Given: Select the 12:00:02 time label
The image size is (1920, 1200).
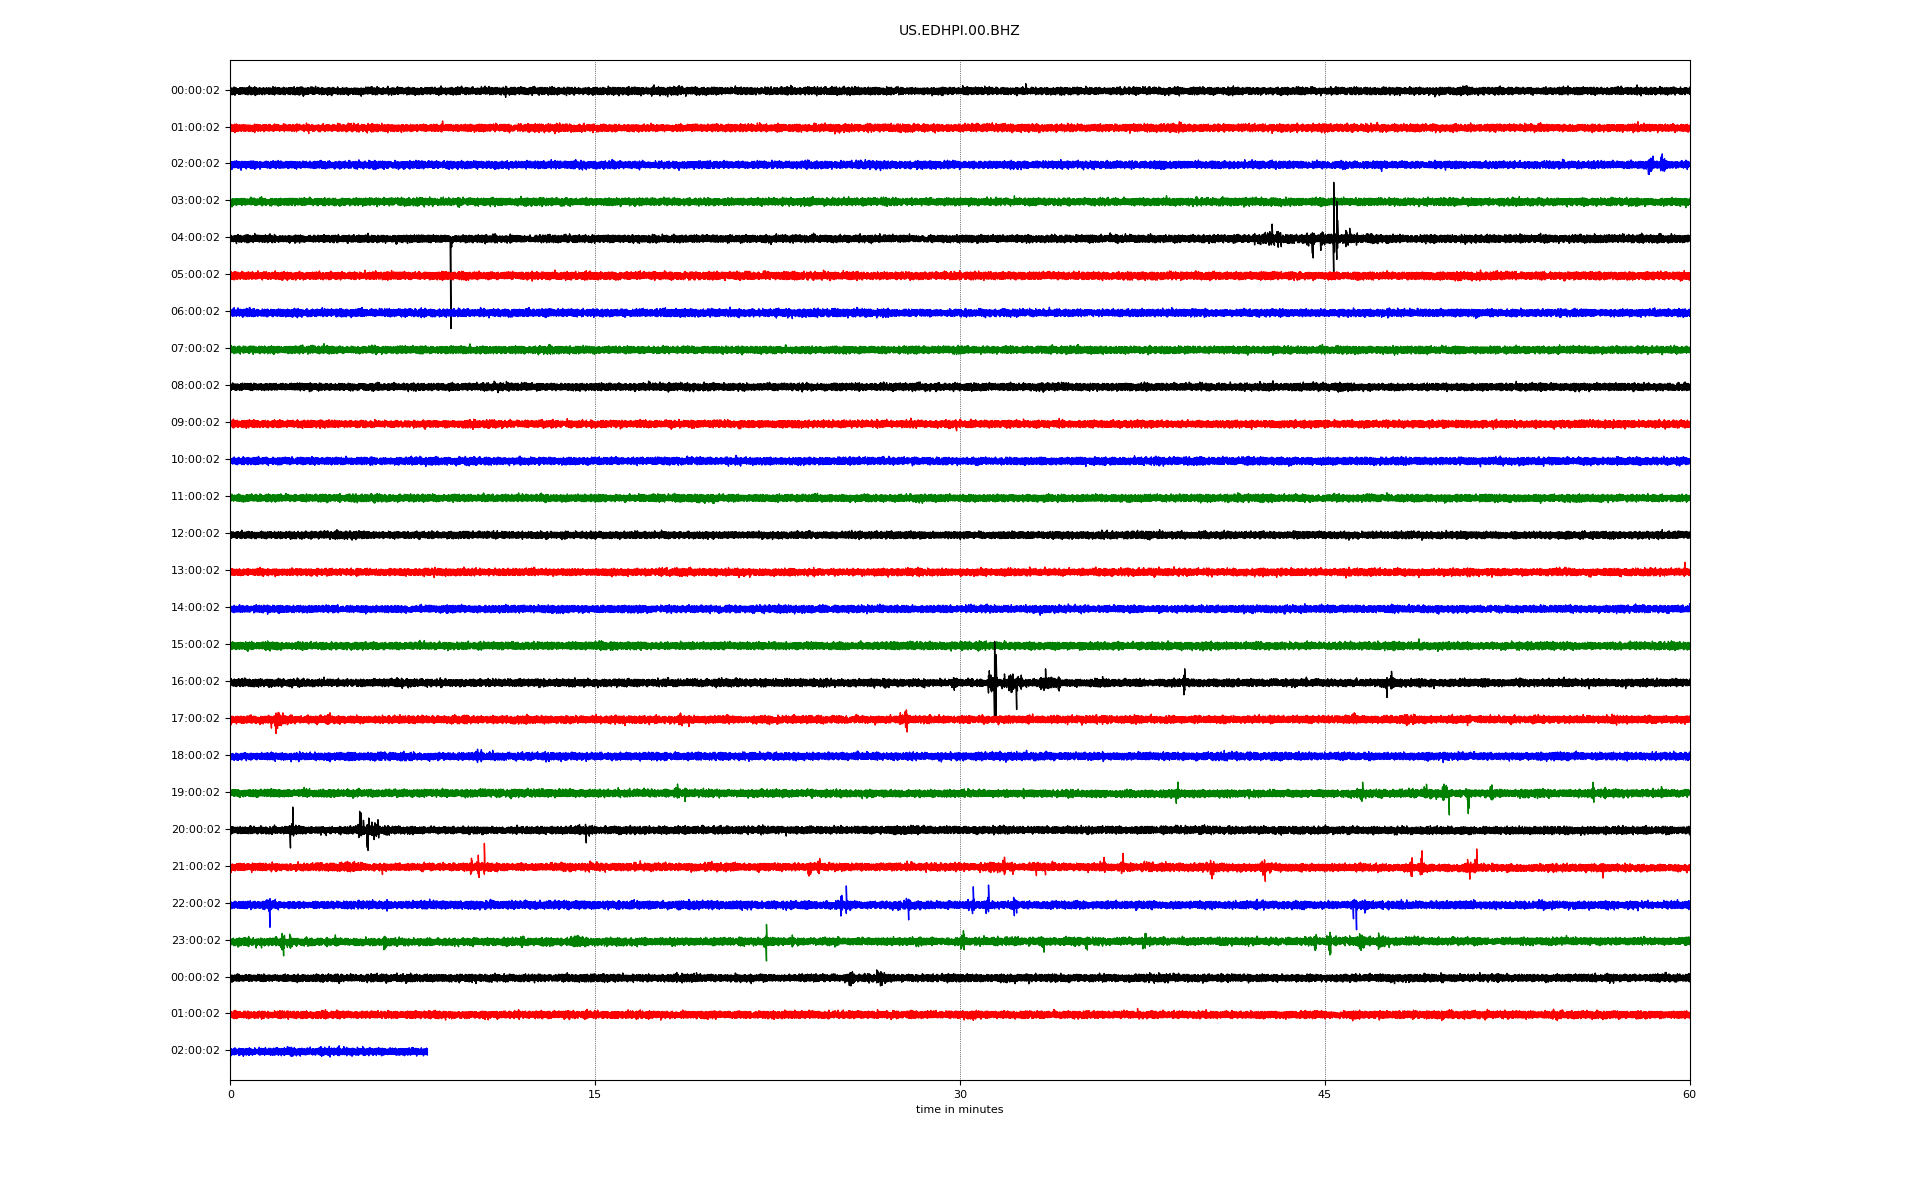Looking at the screenshot, I should (x=195, y=534).
